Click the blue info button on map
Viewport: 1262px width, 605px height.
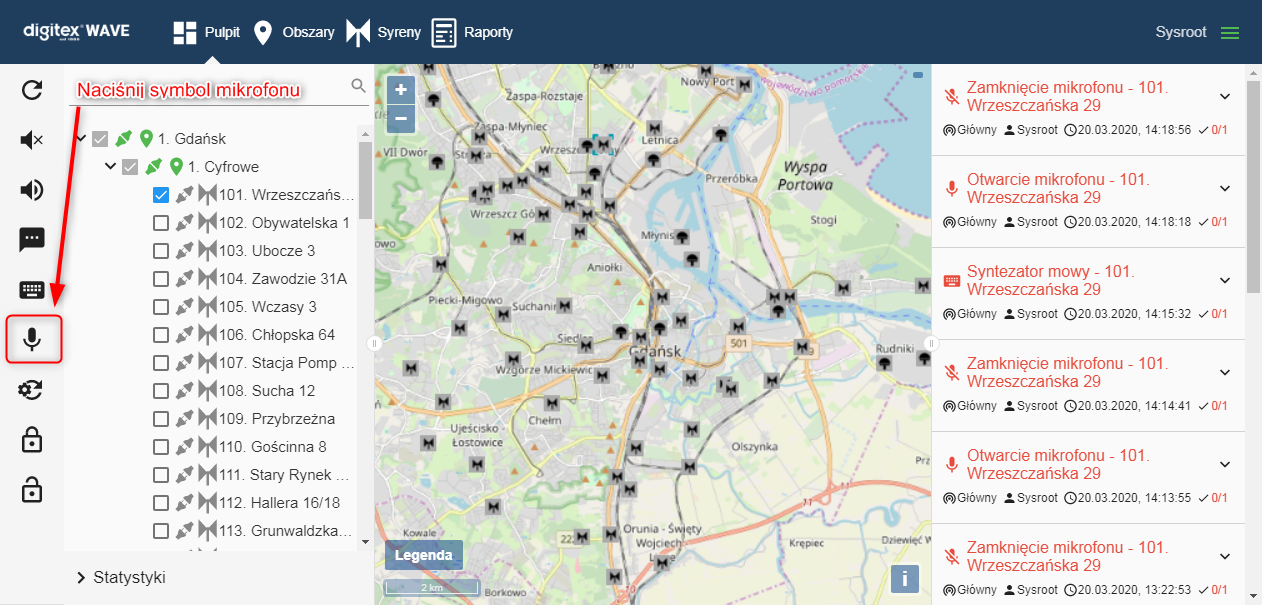tap(904, 578)
